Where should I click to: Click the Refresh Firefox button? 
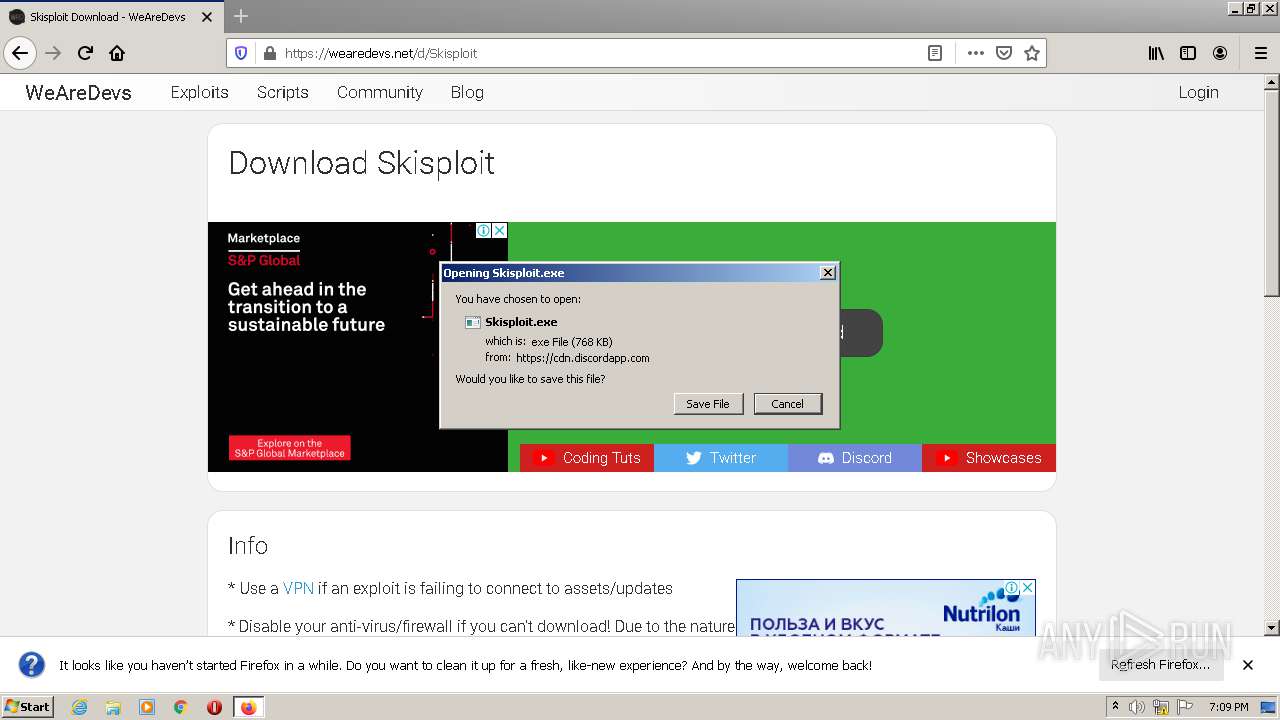pyautogui.click(x=1160, y=665)
